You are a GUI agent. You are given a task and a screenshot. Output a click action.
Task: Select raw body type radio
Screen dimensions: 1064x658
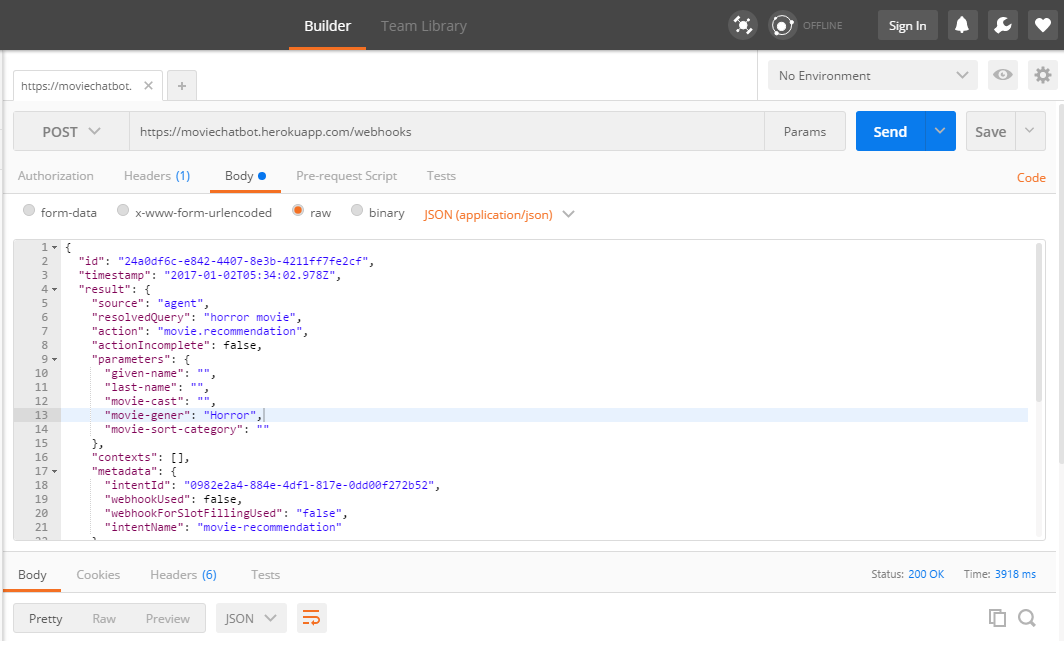tap(298, 210)
